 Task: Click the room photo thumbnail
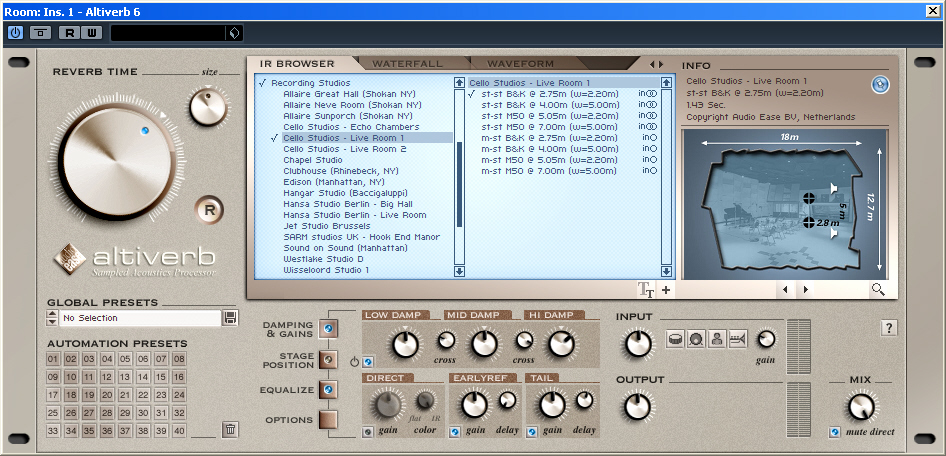pyautogui.click(x=784, y=205)
